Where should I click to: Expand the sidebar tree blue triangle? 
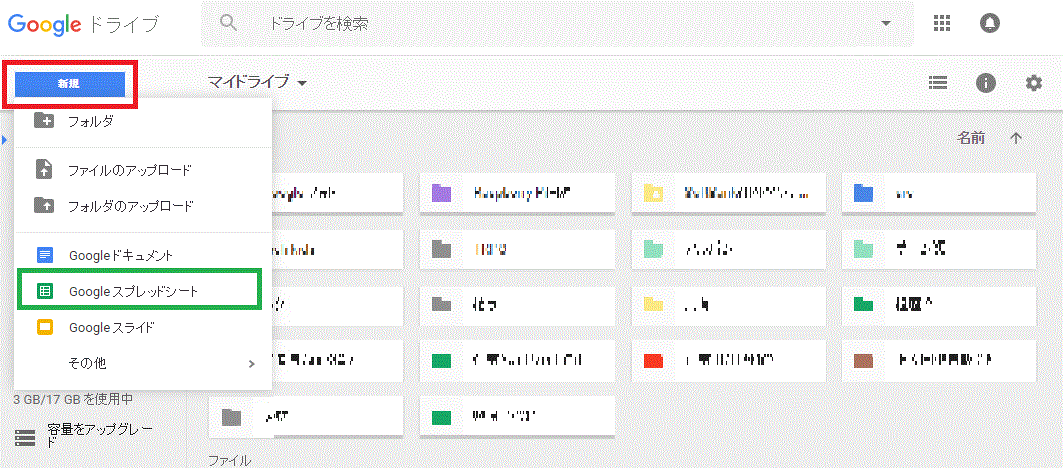[4, 140]
